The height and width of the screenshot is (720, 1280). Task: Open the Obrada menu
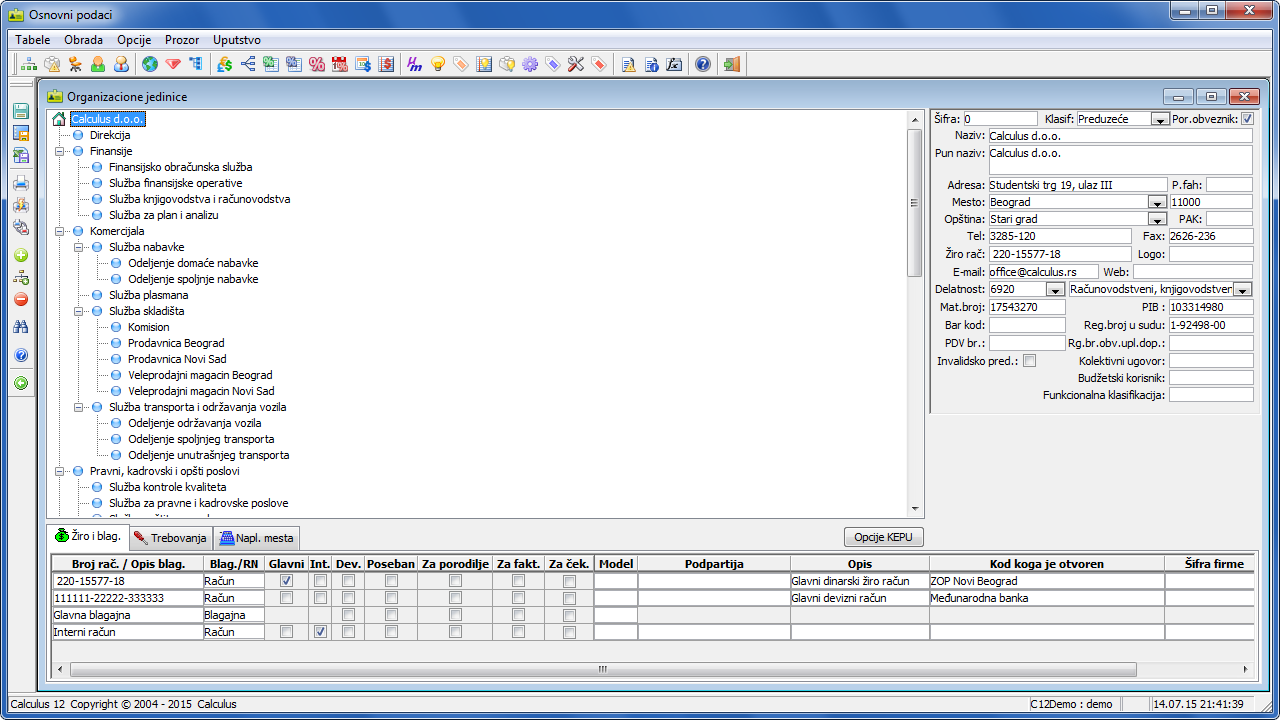(x=83, y=40)
